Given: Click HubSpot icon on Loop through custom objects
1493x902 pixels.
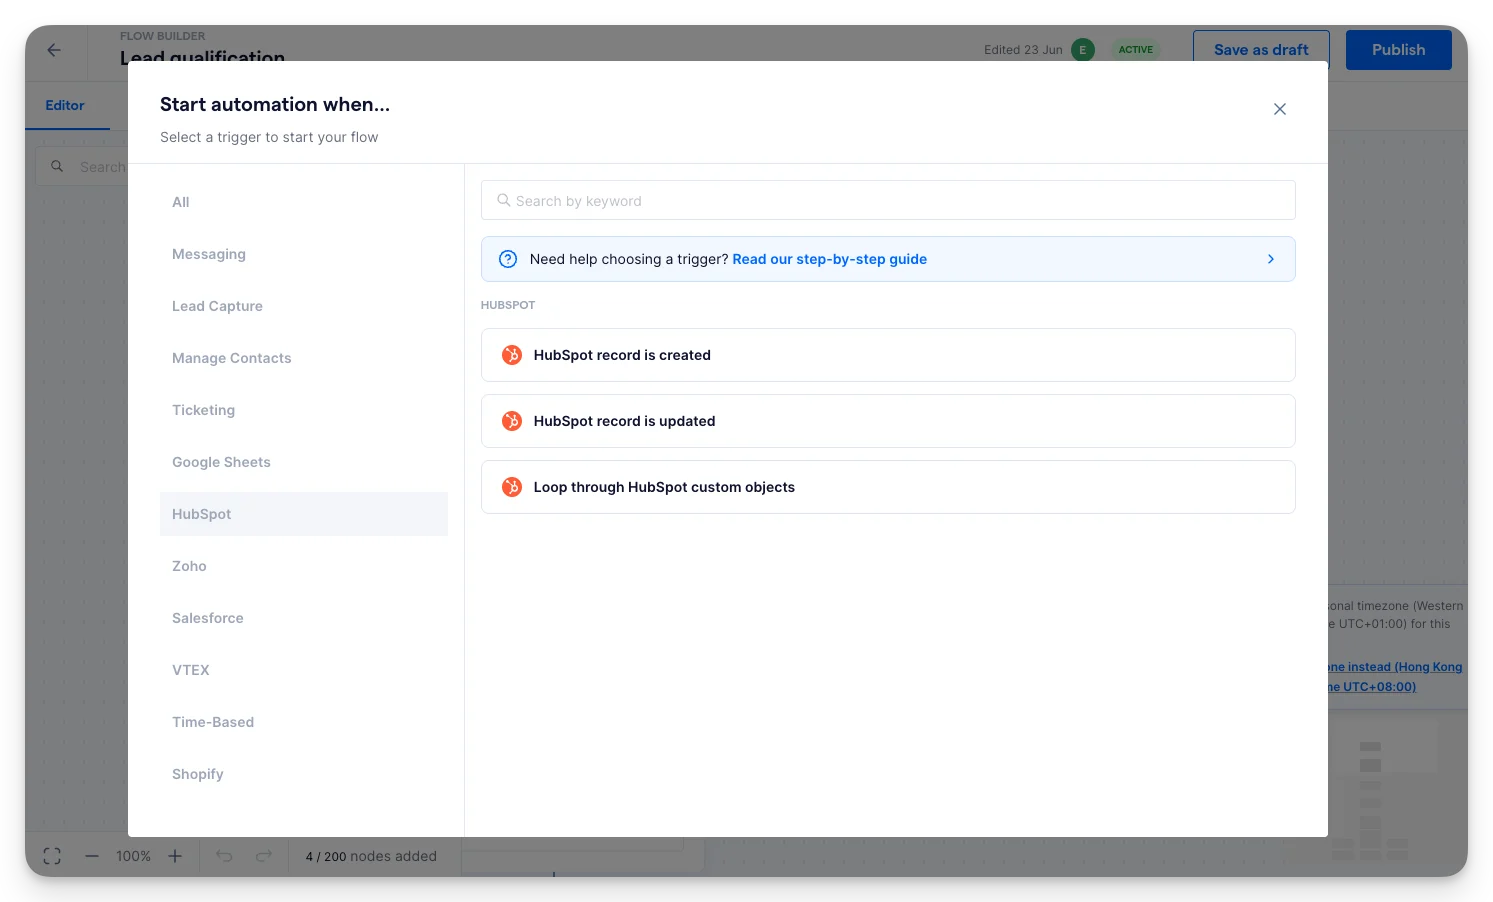Looking at the screenshot, I should click(511, 487).
